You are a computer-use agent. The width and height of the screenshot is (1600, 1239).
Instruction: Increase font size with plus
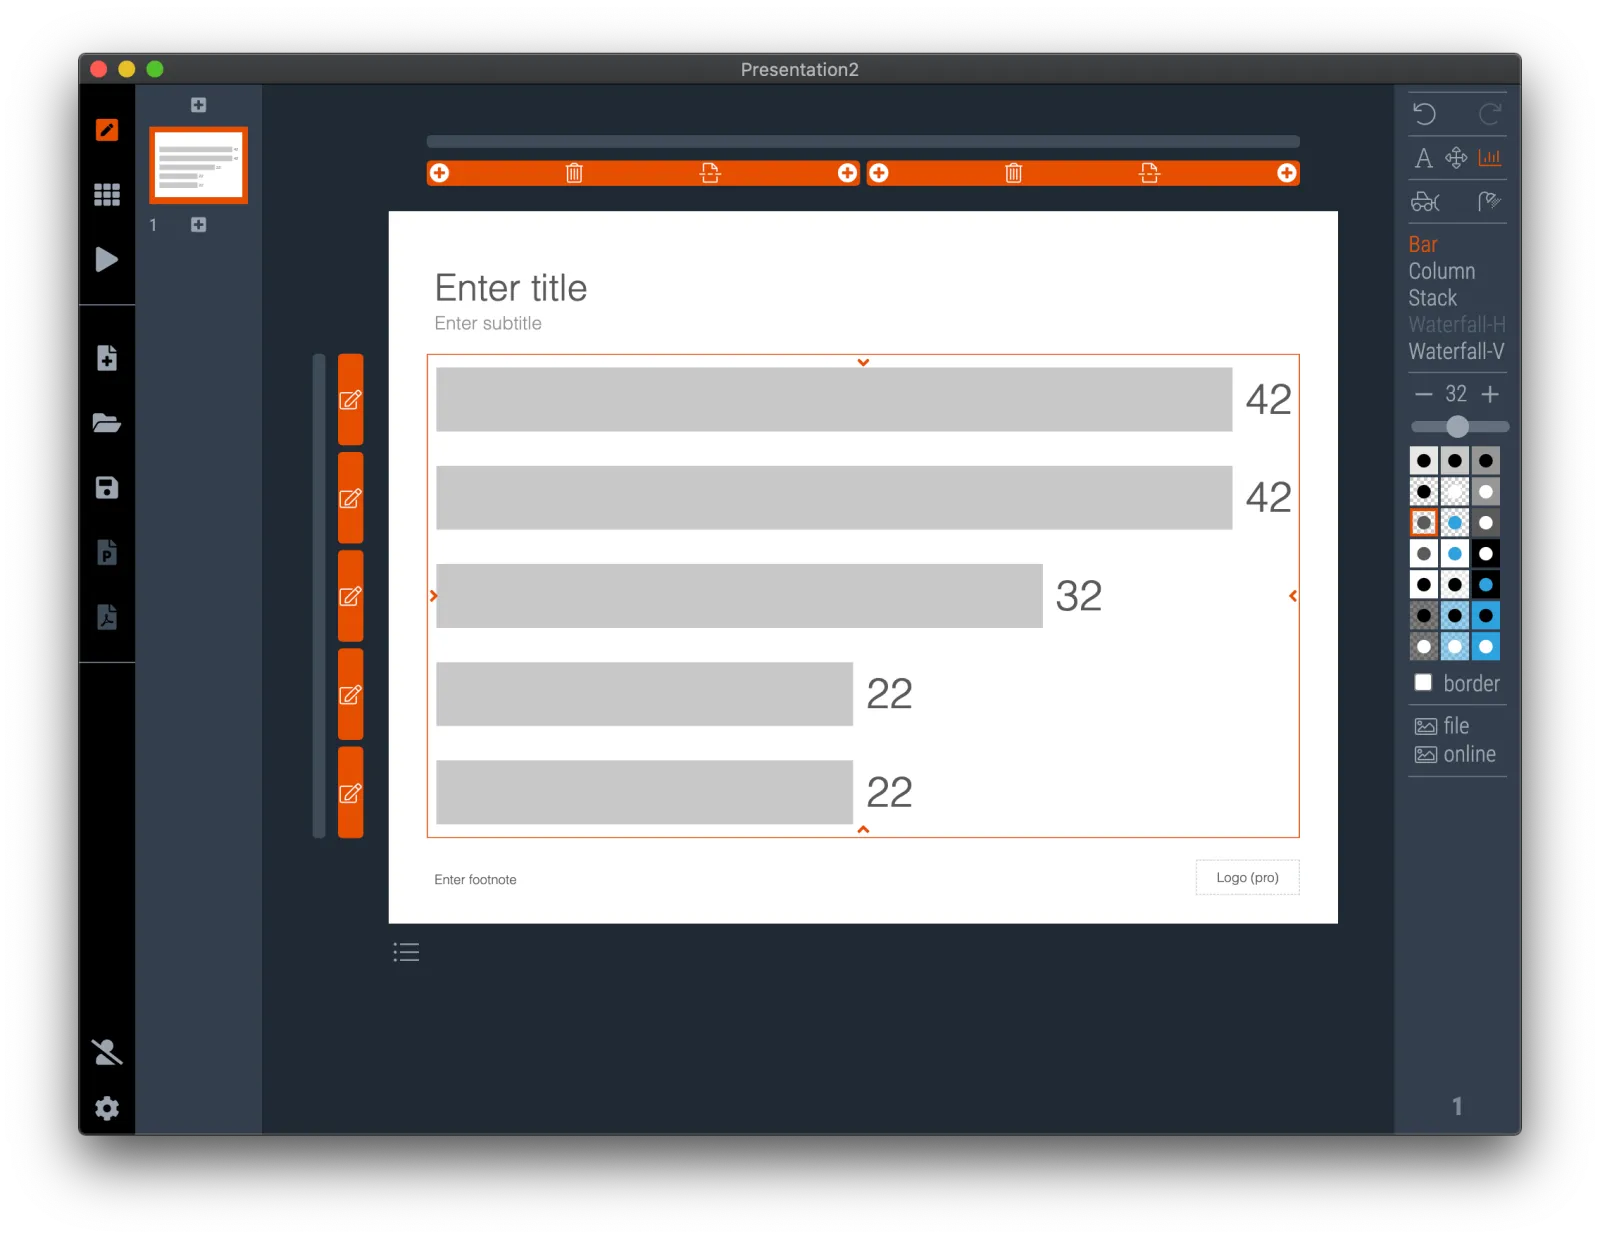(1490, 394)
